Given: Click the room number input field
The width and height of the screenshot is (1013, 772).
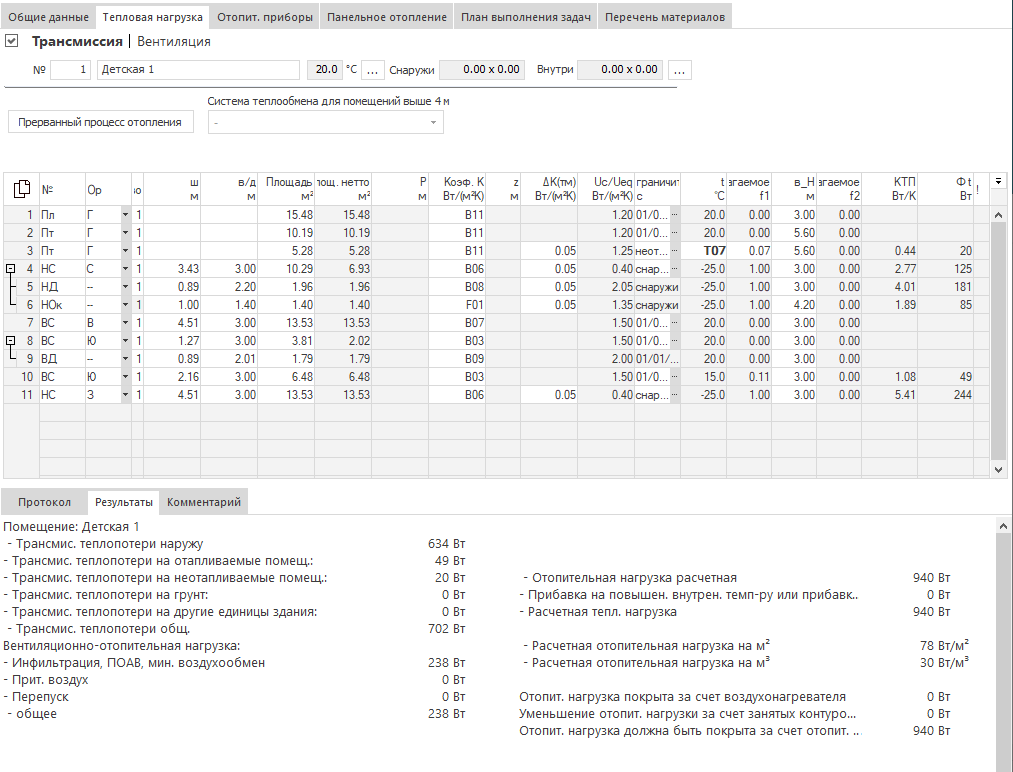Looking at the screenshot, I should click(70, 70).
